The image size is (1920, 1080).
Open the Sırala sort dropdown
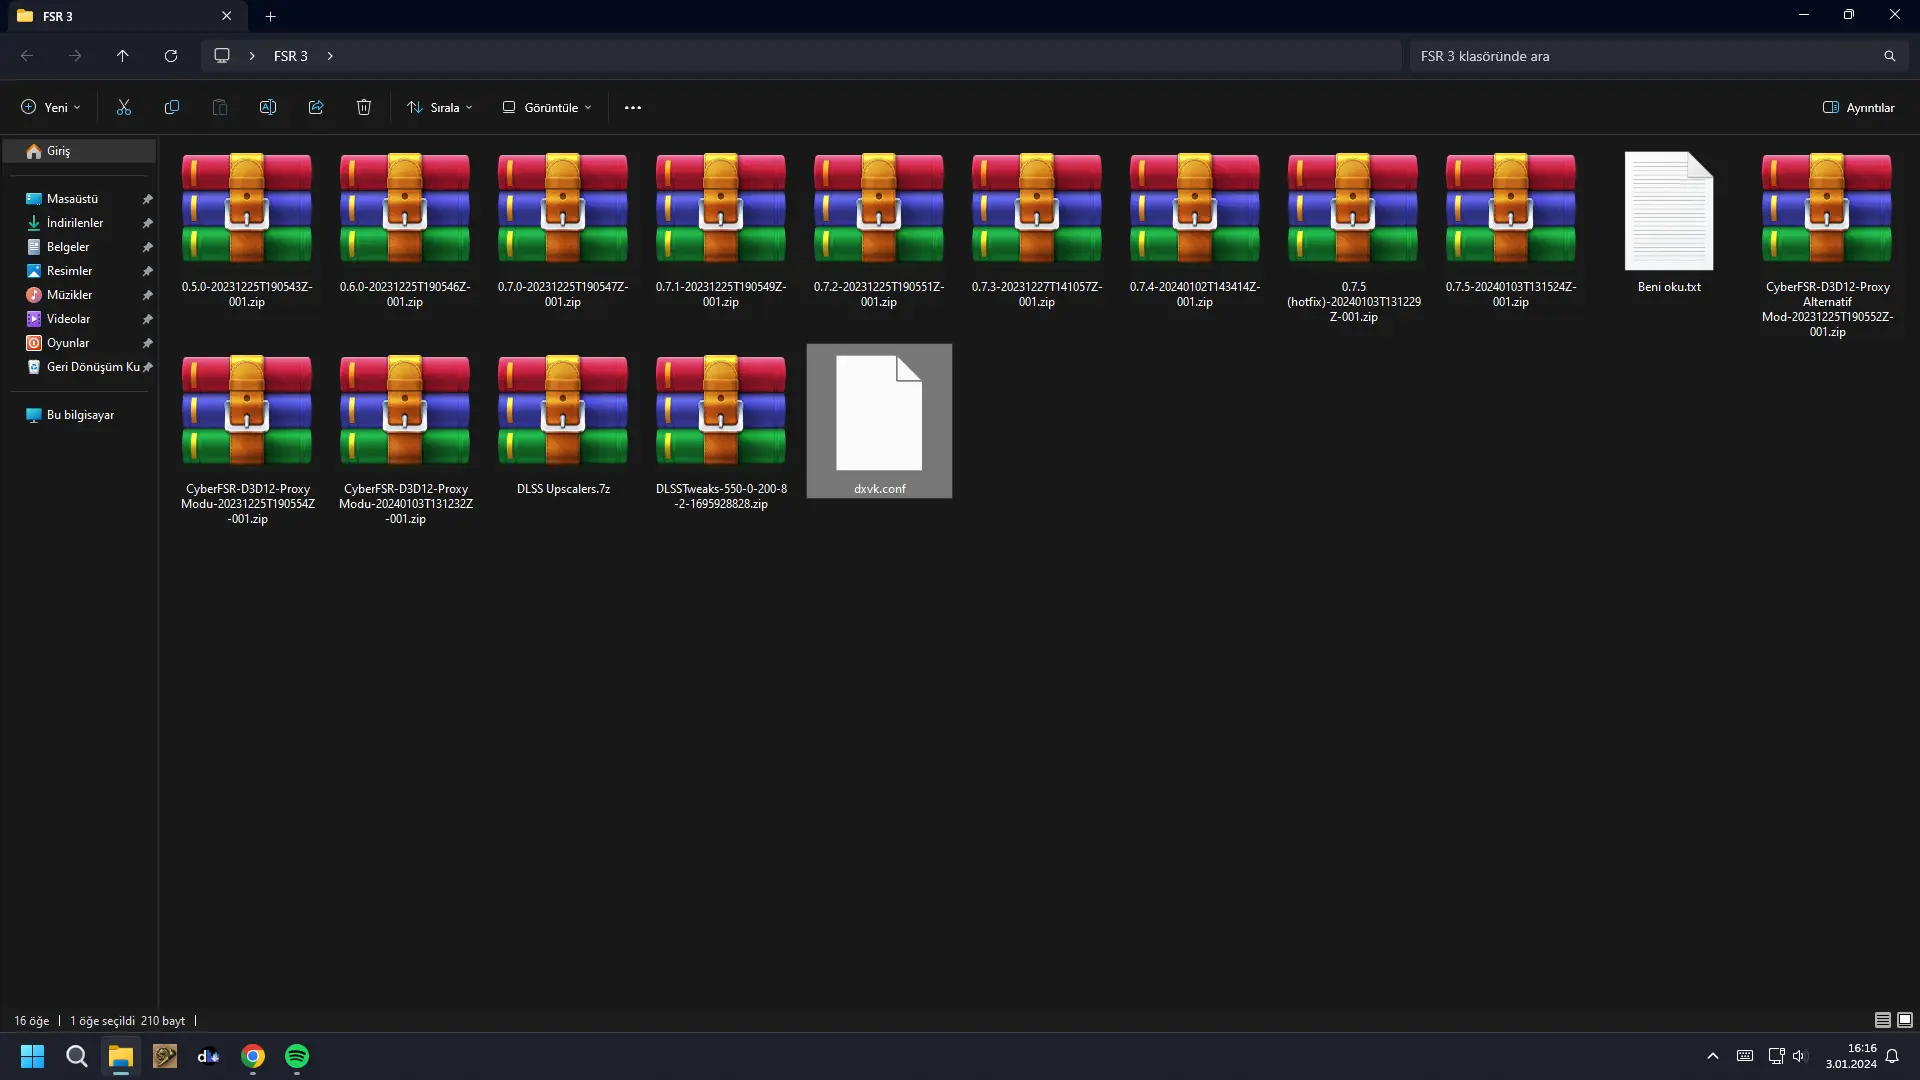pyautogui.click(x=440, y=107)
